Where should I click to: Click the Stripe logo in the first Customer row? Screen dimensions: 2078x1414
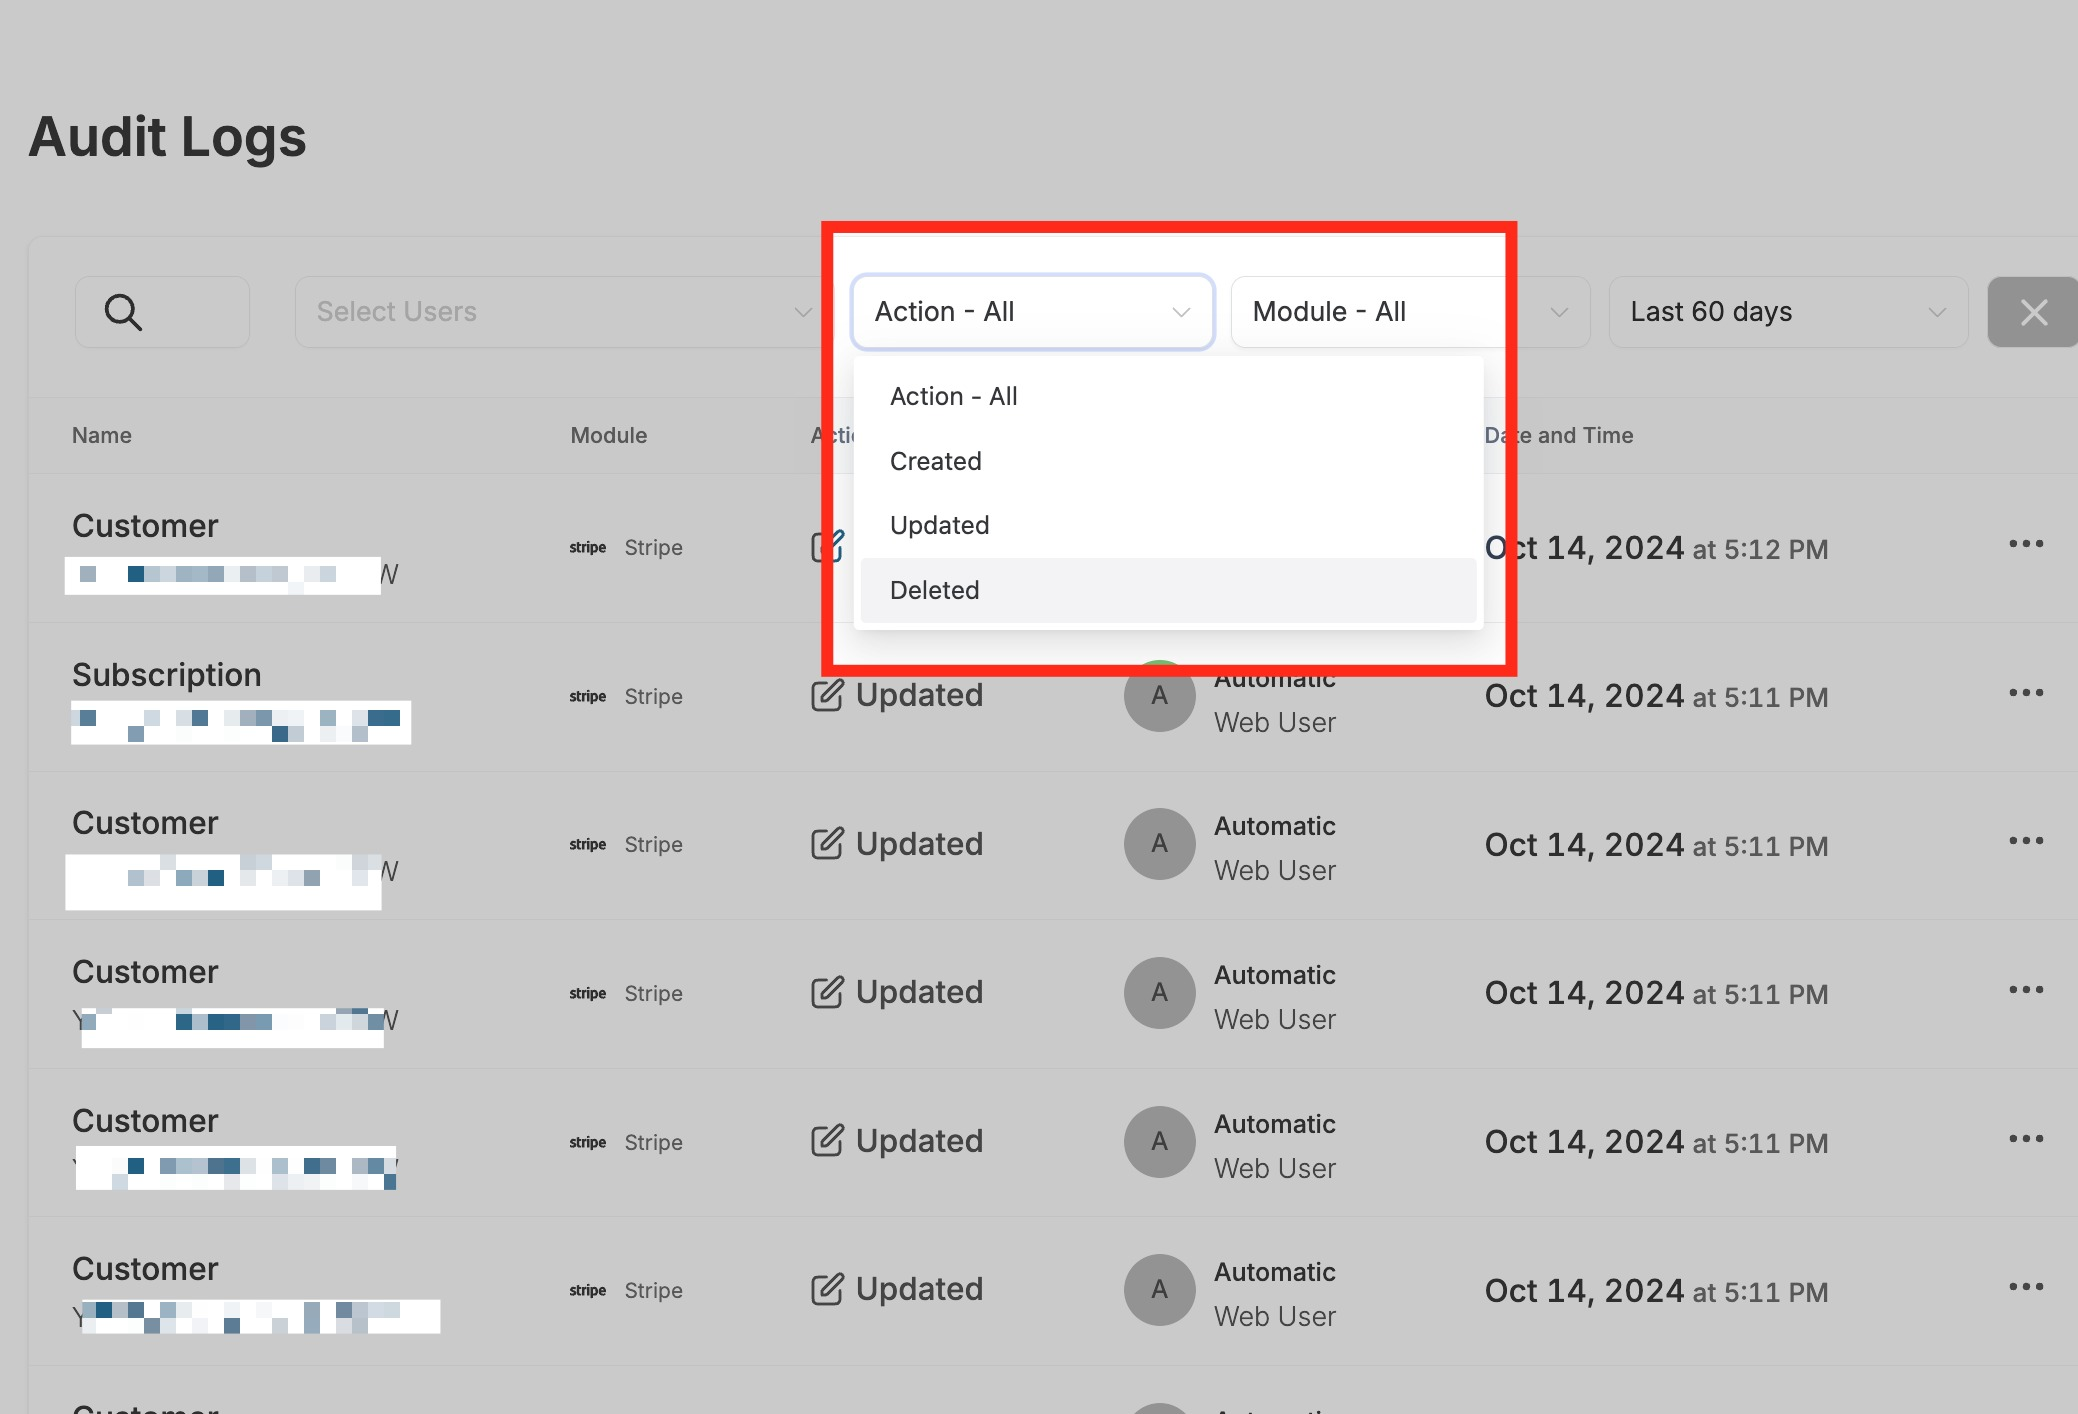tap(587, 548)
